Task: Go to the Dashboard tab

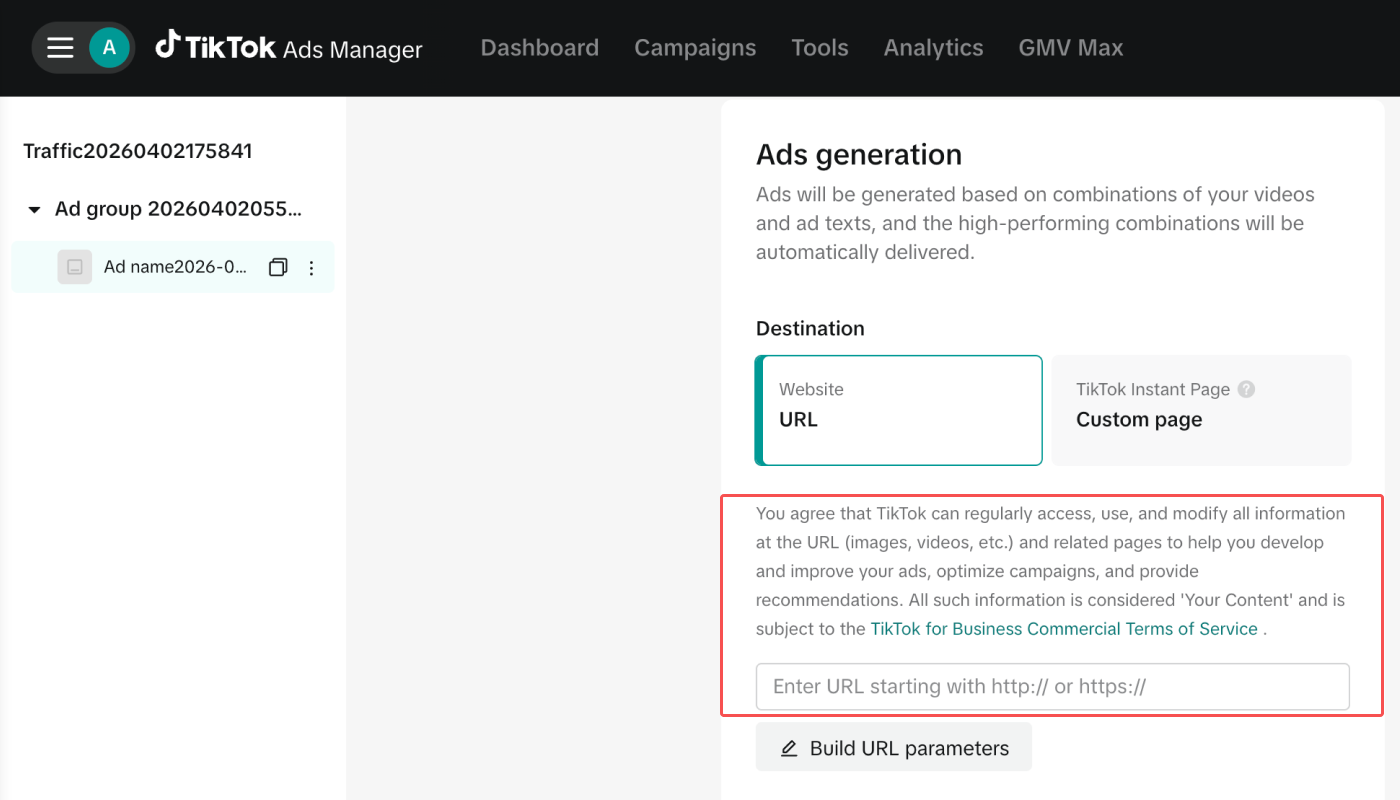Action: tap(539, 48)
